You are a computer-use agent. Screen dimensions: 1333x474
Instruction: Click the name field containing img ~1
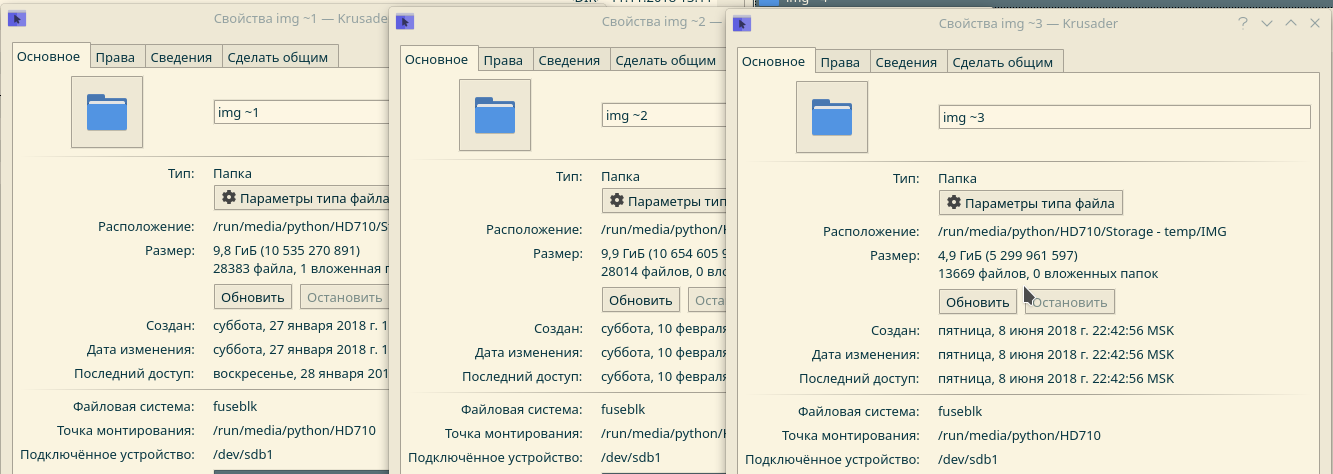coord(300,112)
